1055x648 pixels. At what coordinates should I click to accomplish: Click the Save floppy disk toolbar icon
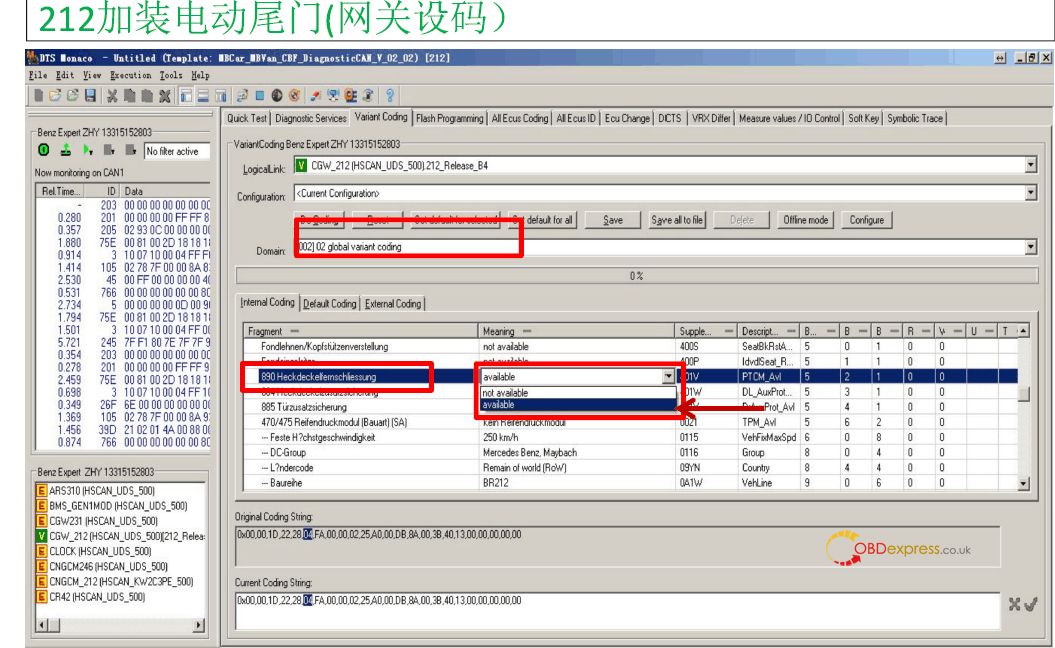click(90, 96)
